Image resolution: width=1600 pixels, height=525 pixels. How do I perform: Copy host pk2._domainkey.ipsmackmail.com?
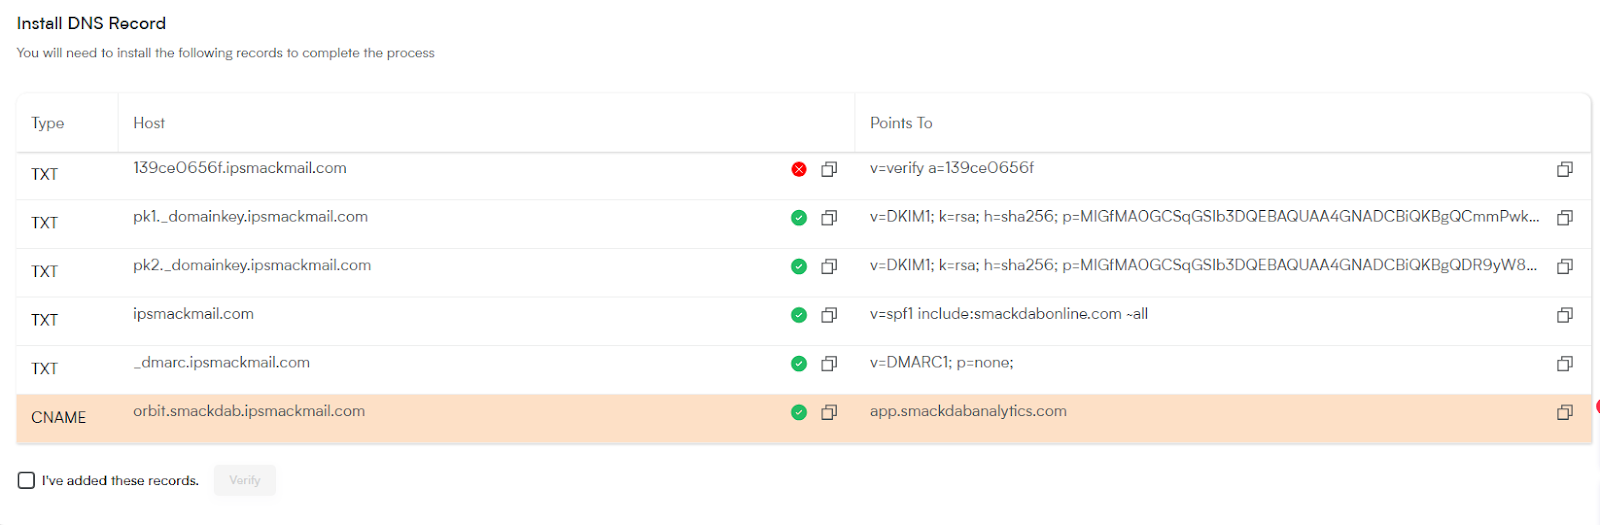pyautogui.click(x=829, y=266)
